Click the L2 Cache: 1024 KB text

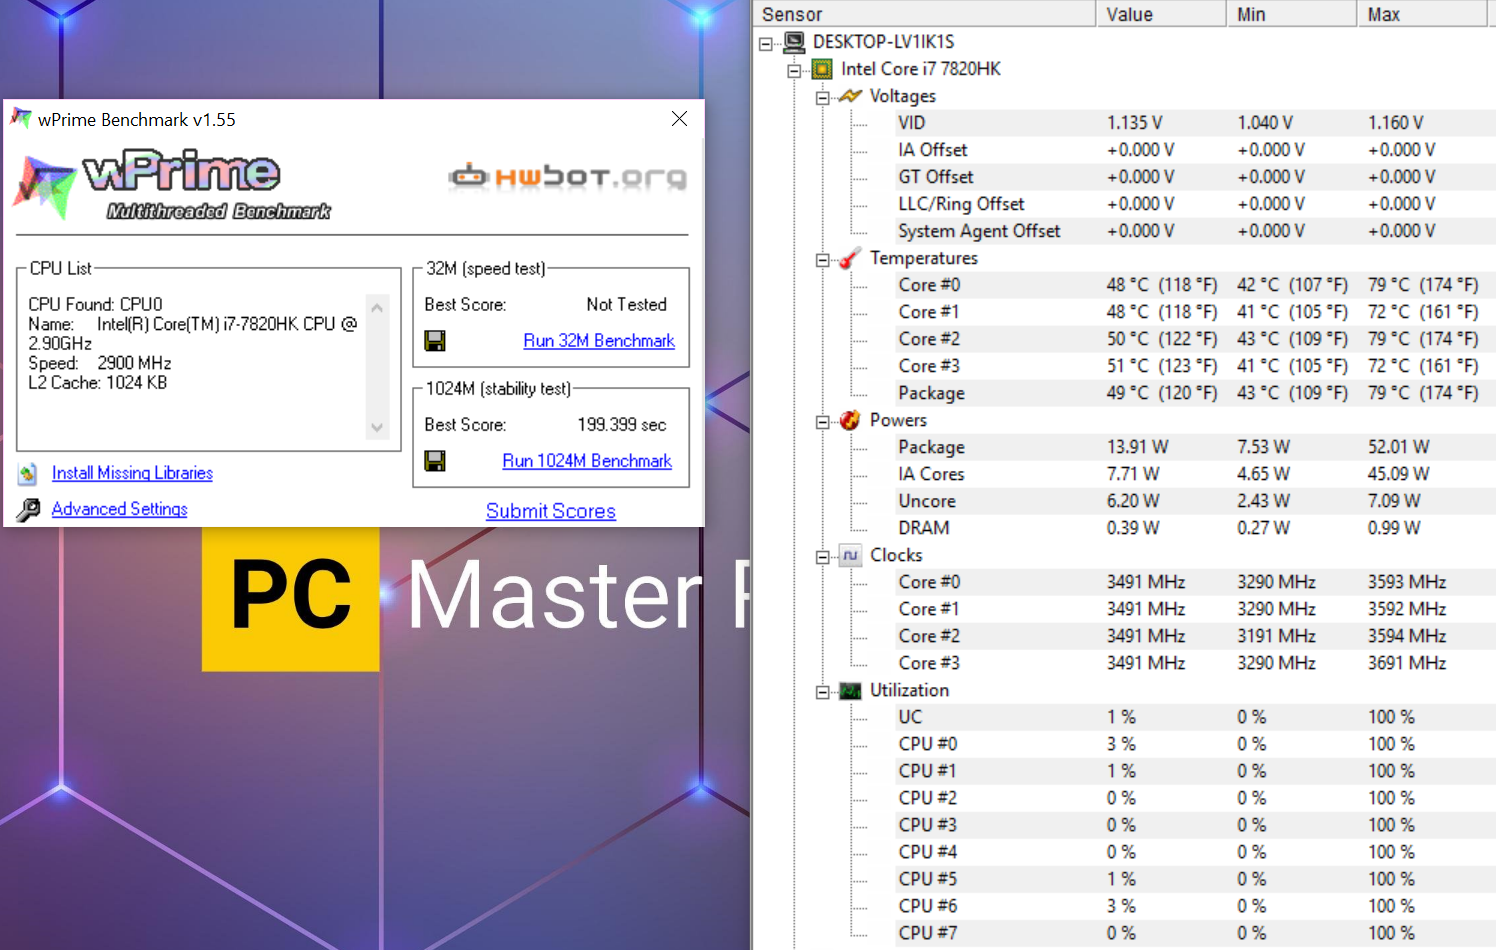[x=98, y=382]
